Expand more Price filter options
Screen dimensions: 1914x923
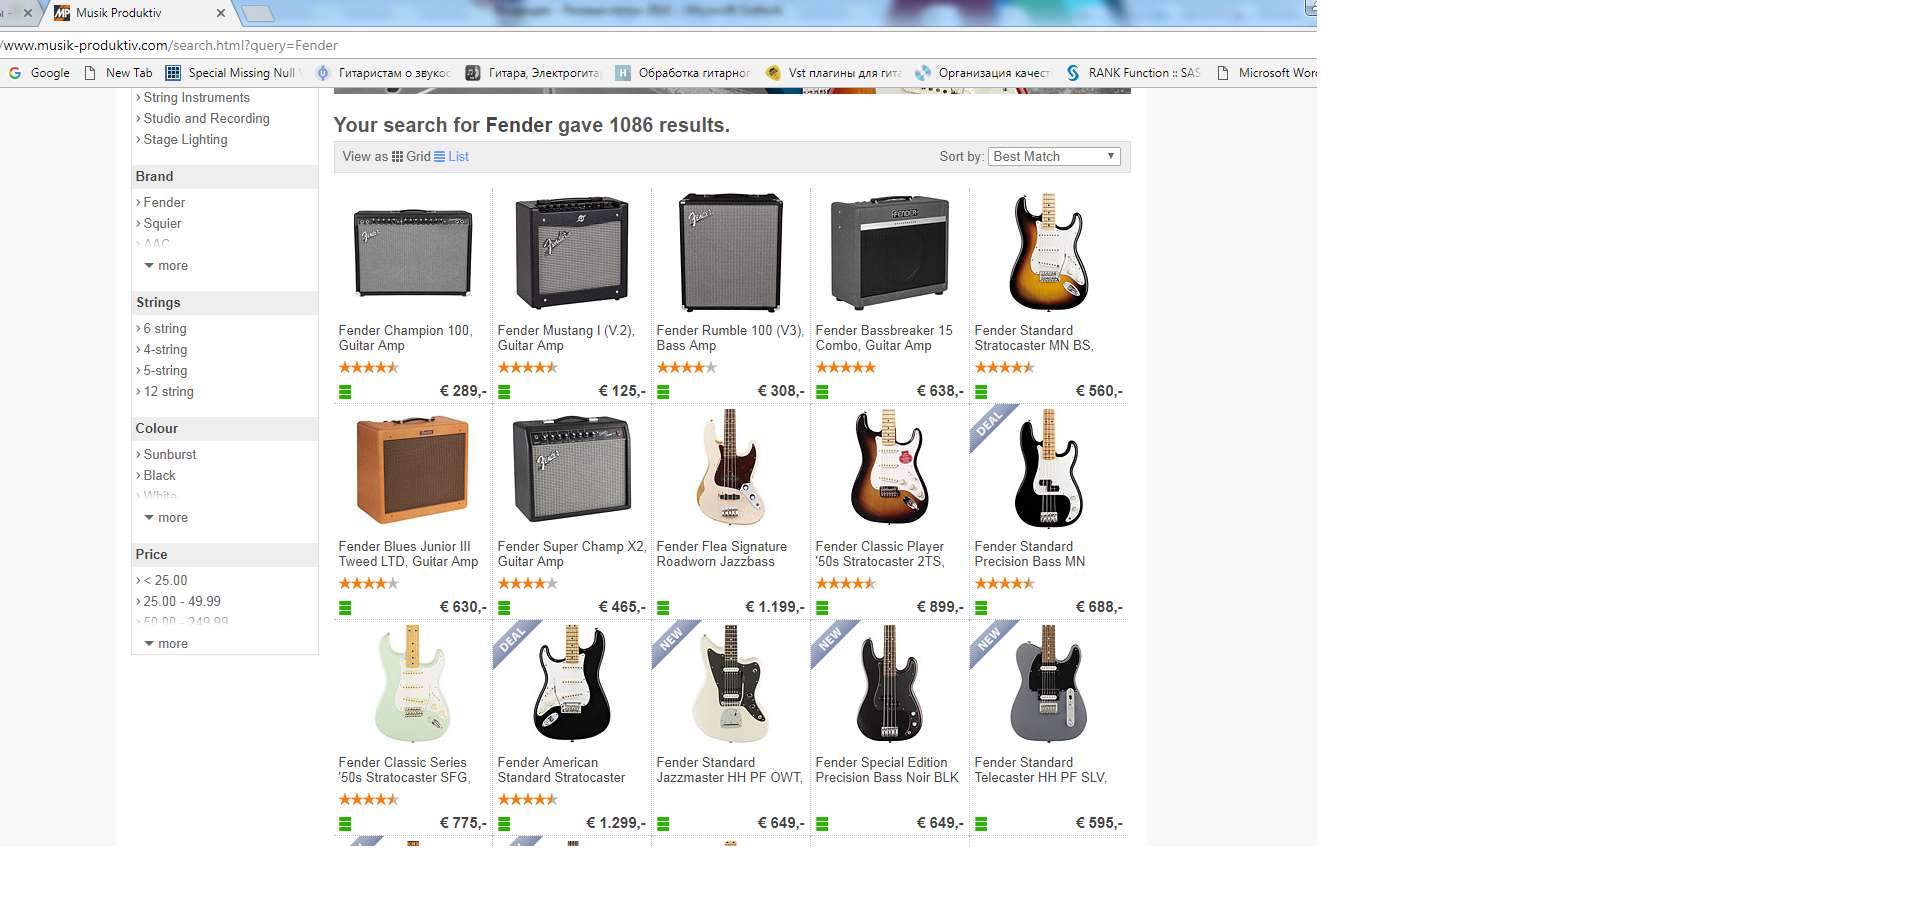(166, 644)
